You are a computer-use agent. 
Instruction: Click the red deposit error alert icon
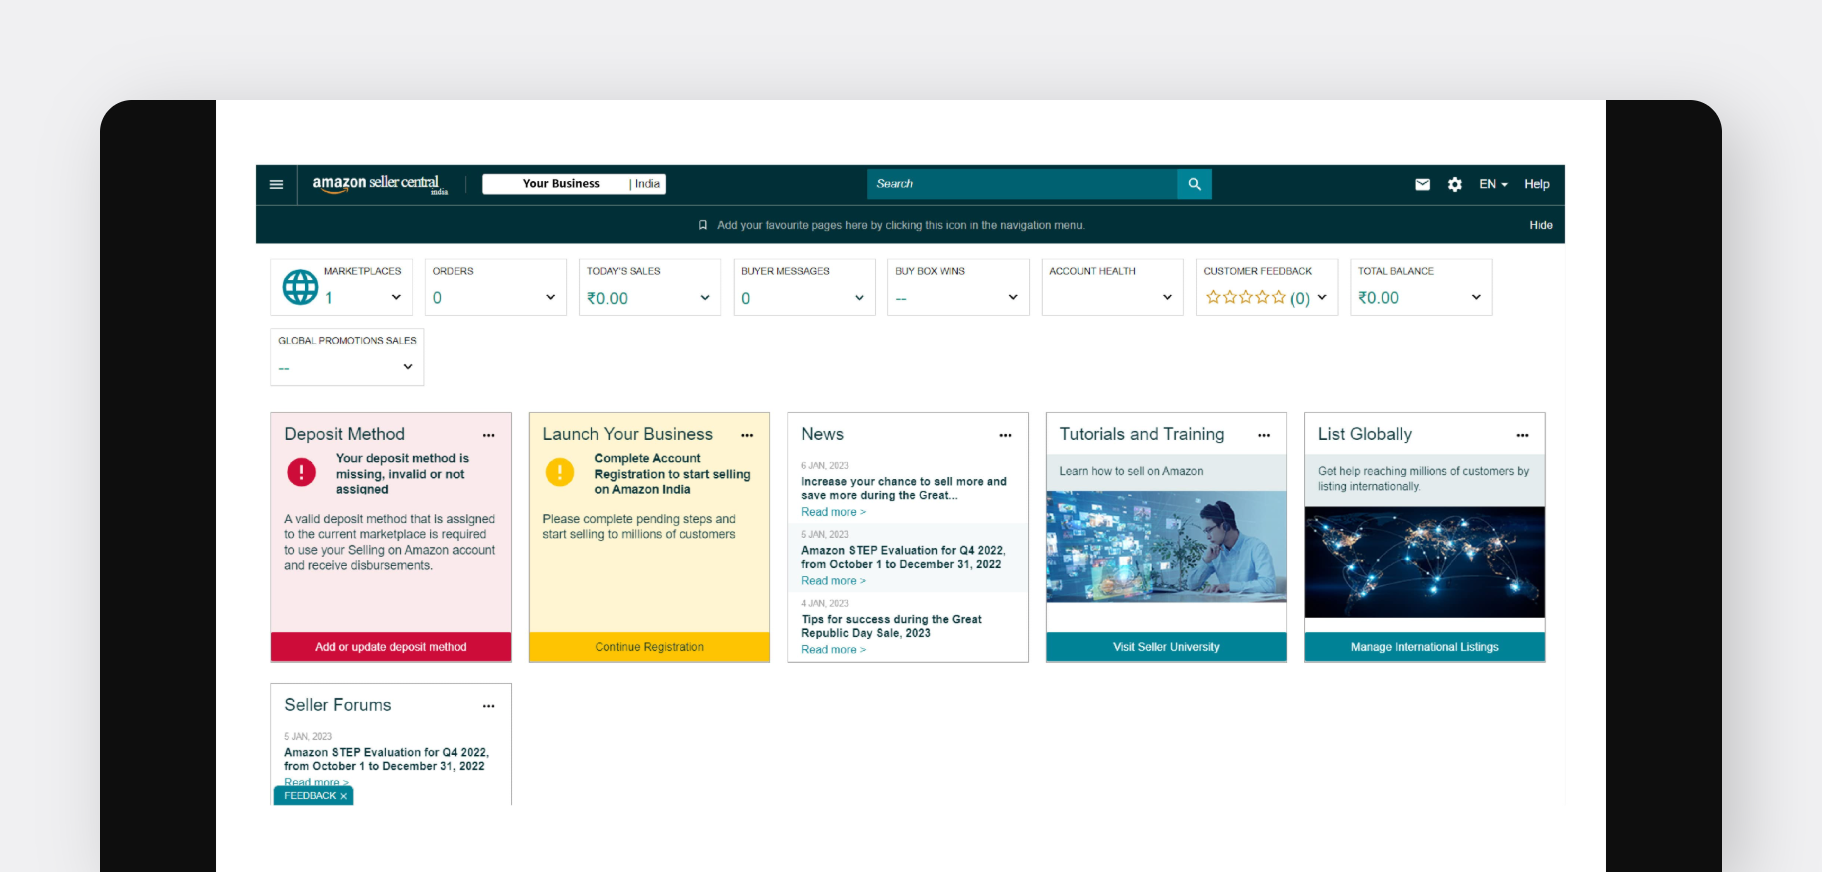(x=301, y=472)
